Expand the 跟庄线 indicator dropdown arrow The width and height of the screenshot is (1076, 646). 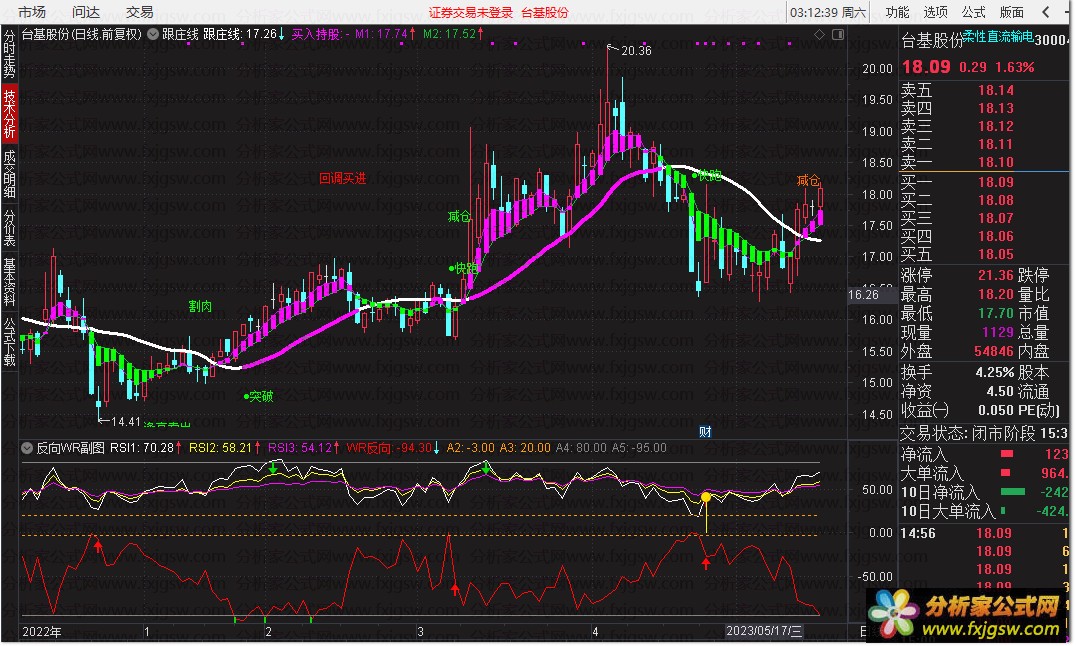(x=153, y=34)
